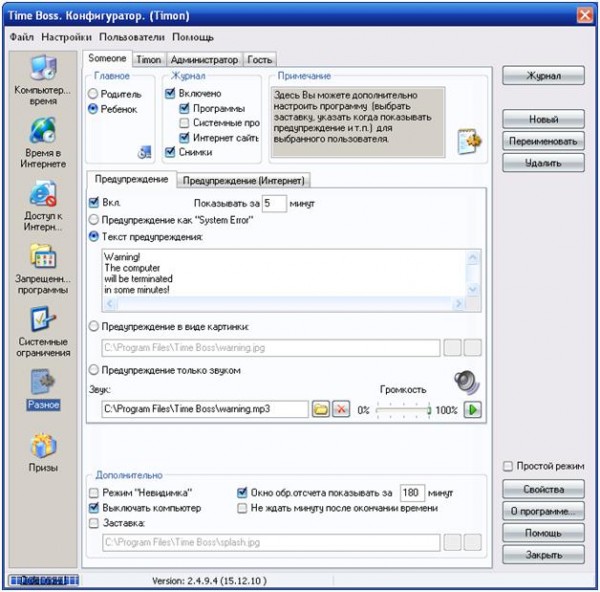Open the Forbidden programs section icon
Screen dimensions: 600x592
pos(43,256)
